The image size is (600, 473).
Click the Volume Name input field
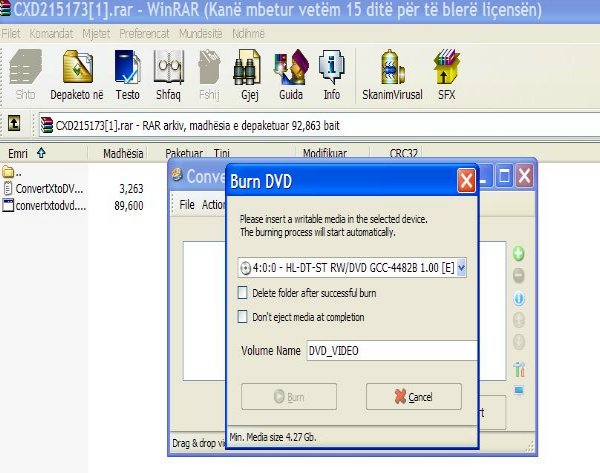(392, 350)
